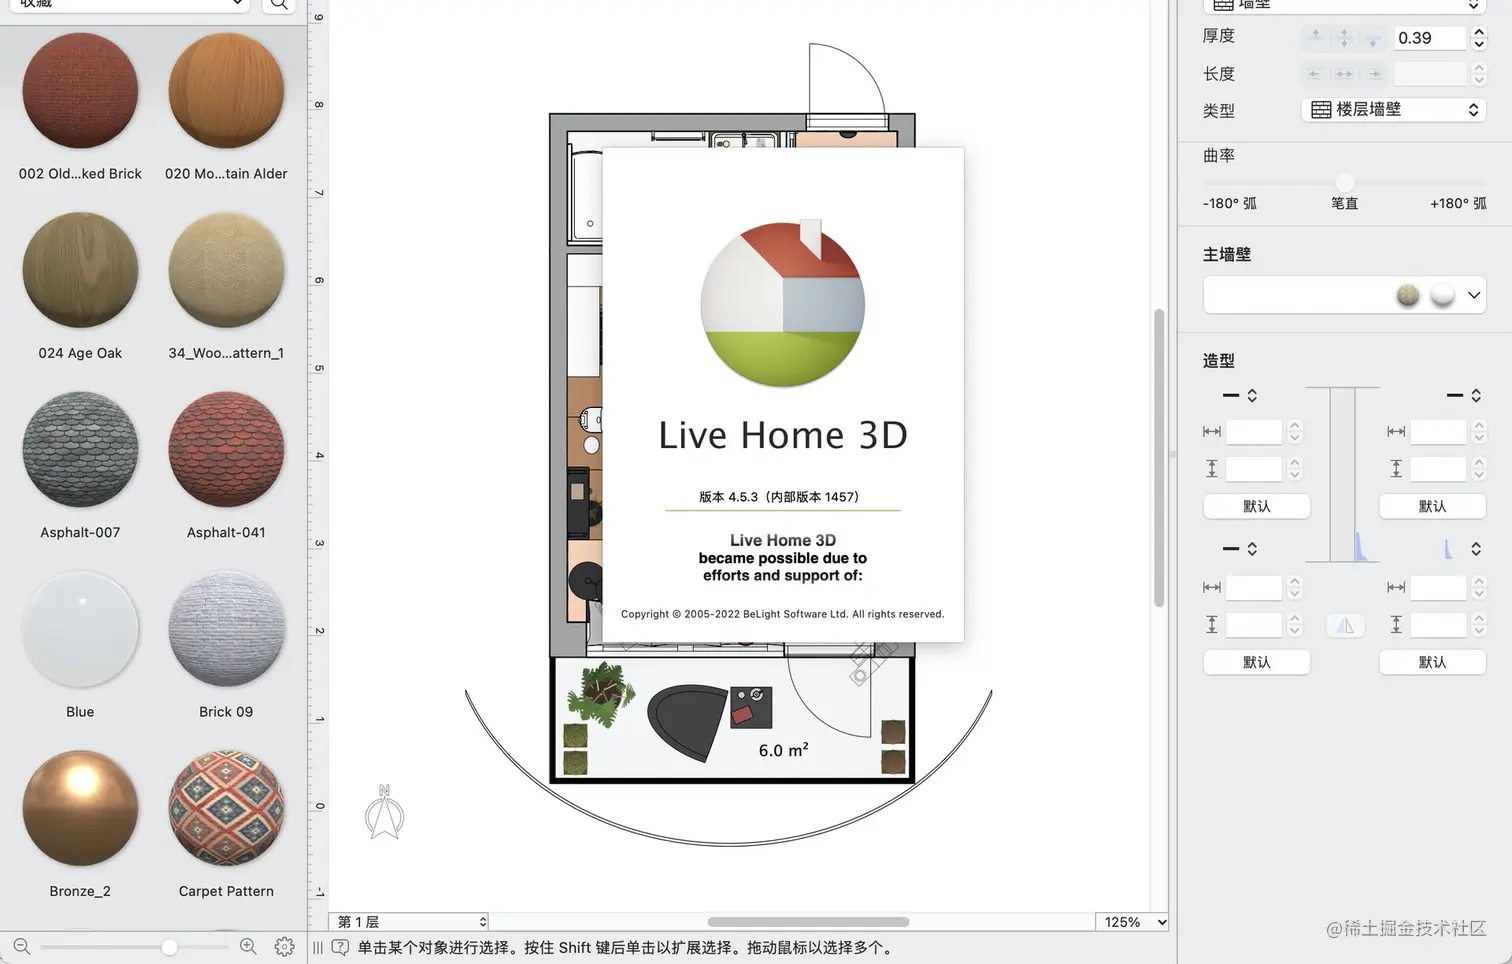Screen dimensions: 1512x964
Task: Click the +180° 弧 label
Action: 1458,204
